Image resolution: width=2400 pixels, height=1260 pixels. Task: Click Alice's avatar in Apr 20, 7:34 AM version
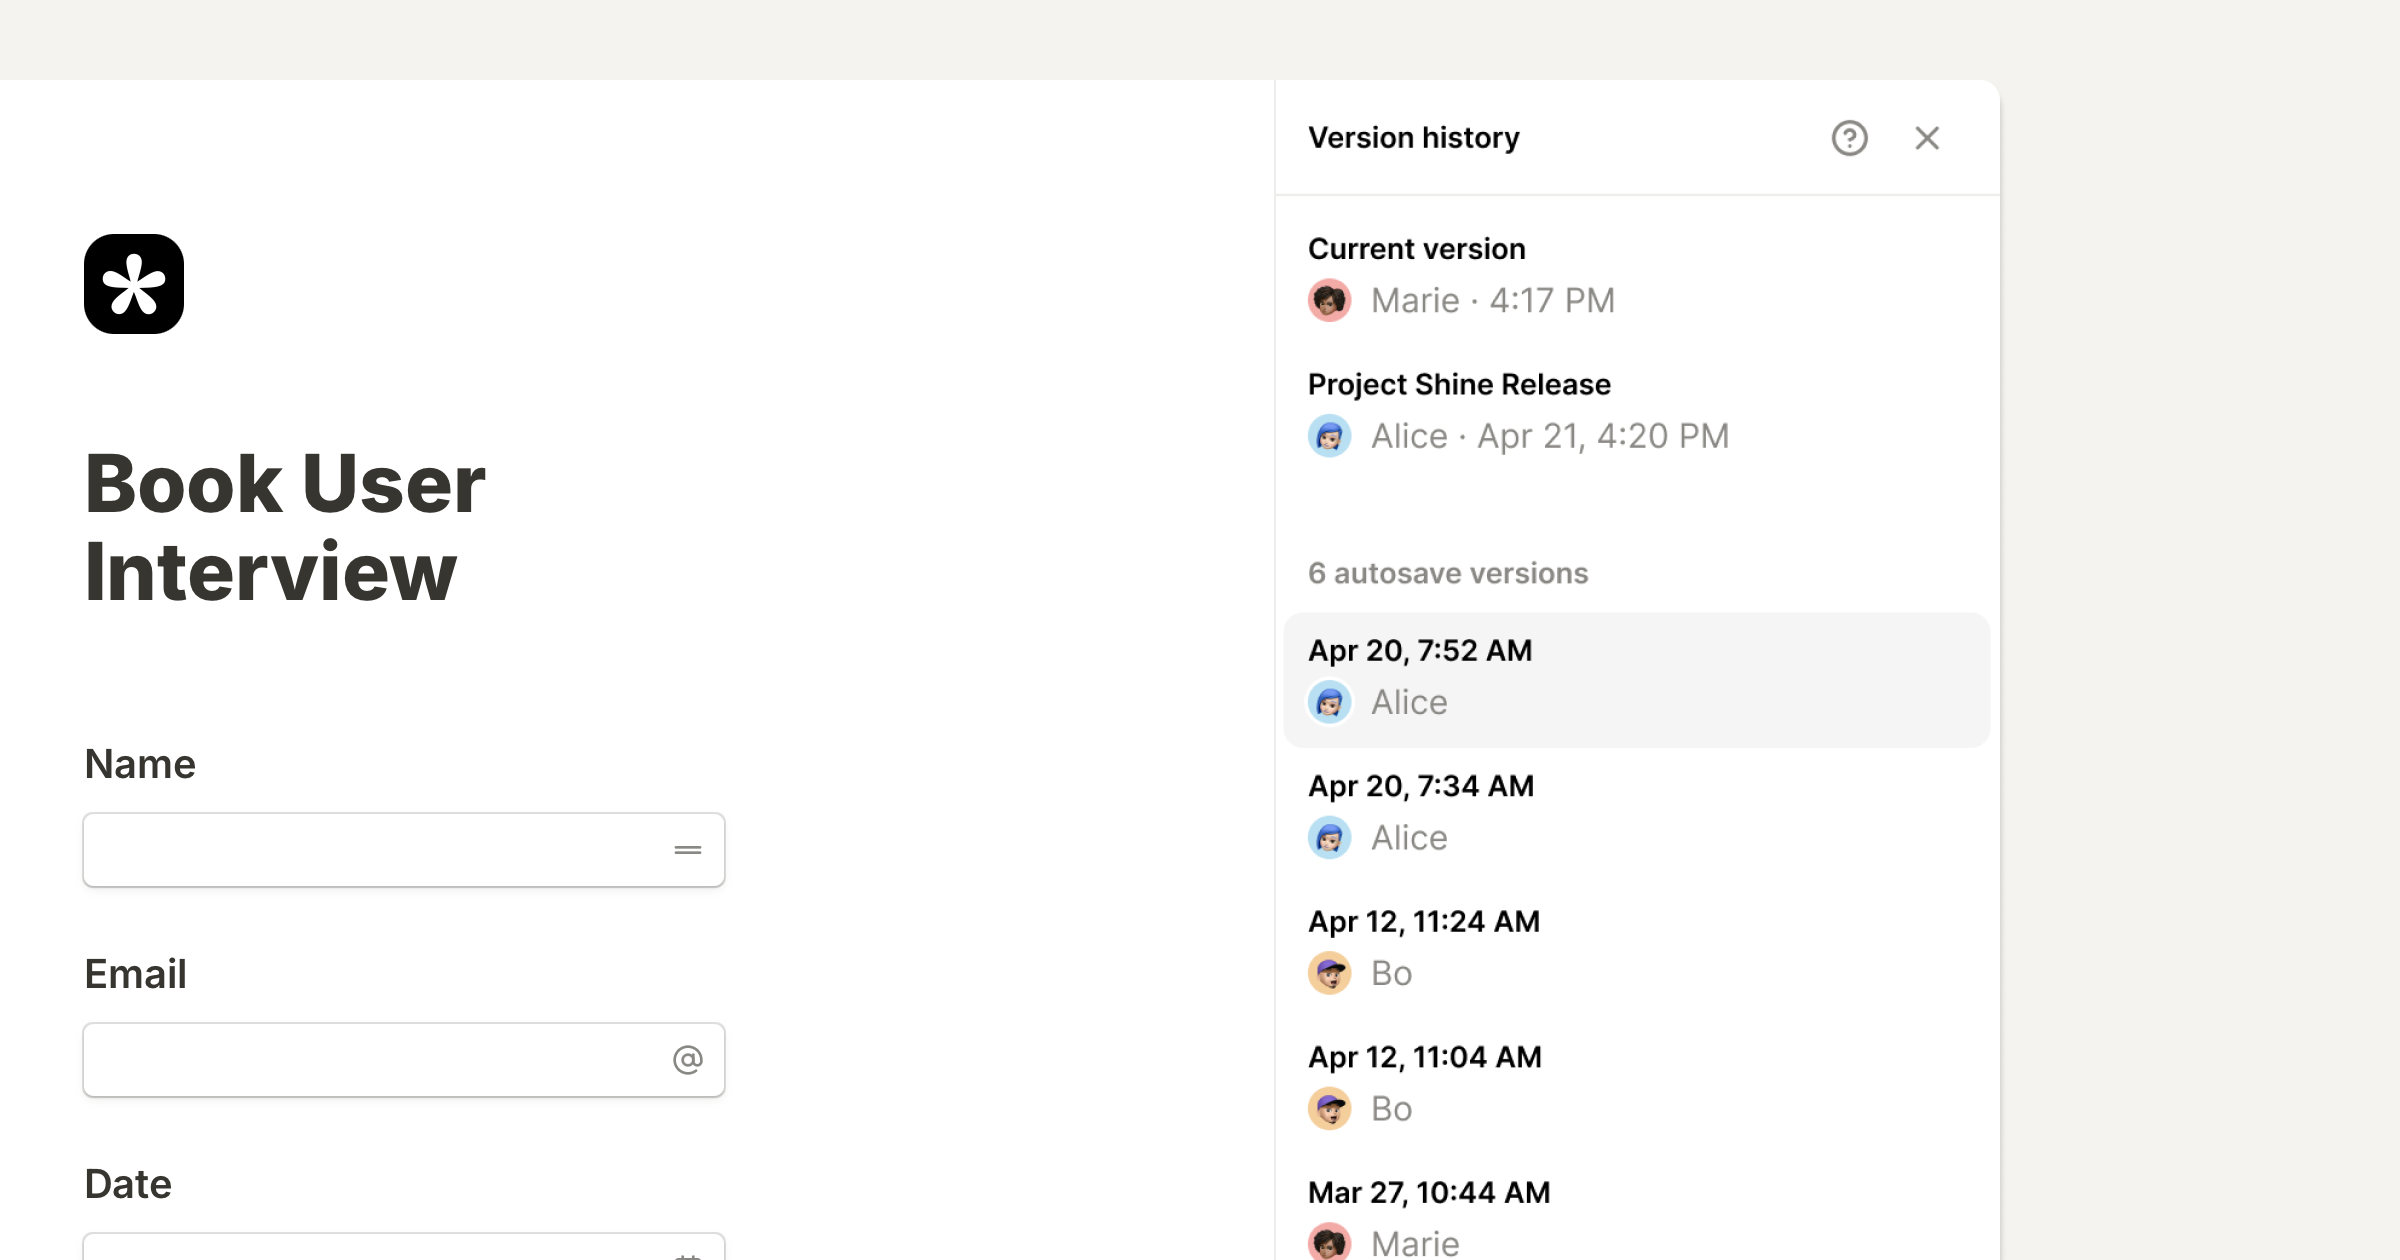pos(1330,837)
